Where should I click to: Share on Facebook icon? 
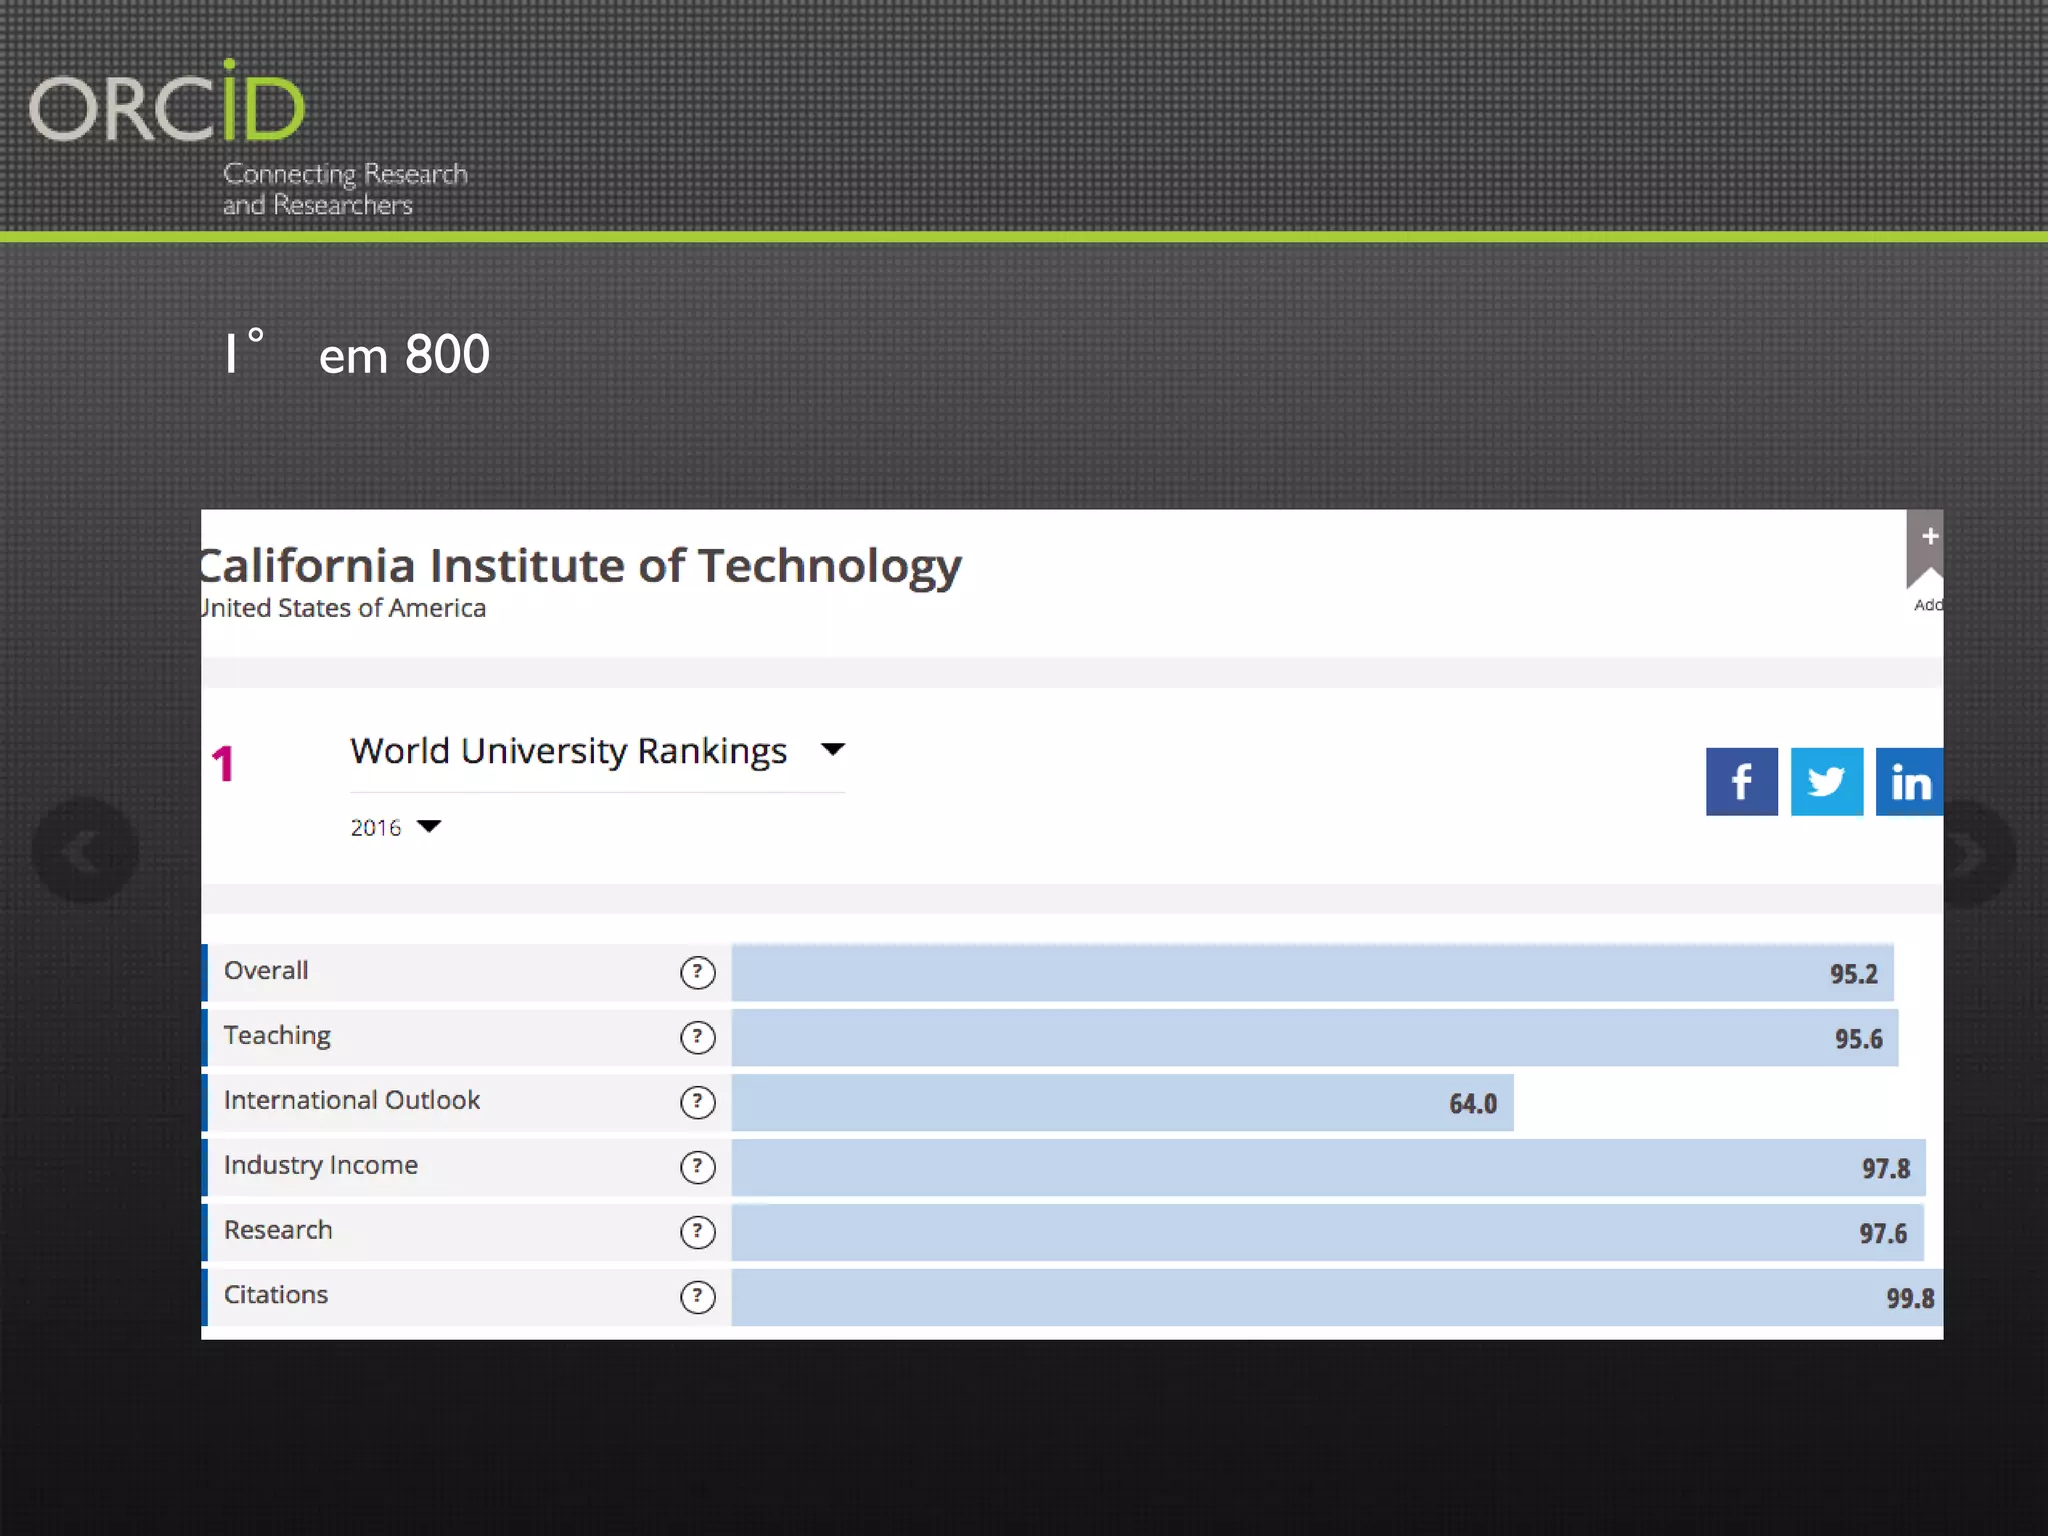point(1741,782)
